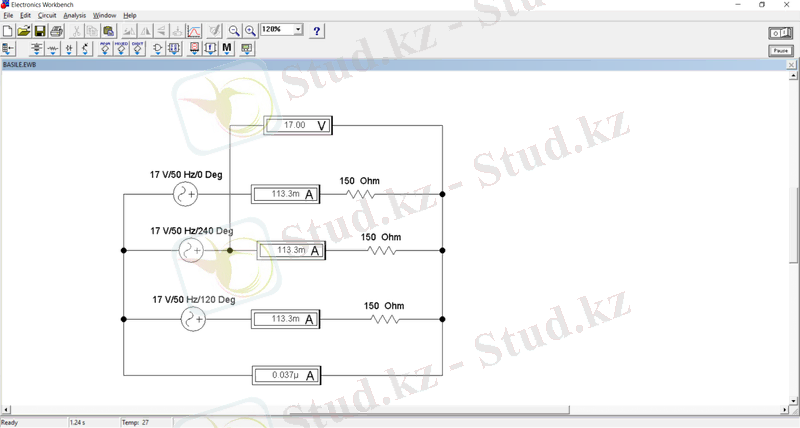Screen dimensions: 800x428
Task: Select the 17 V 120 Deg AC source
Action: (x=193, y=319)
